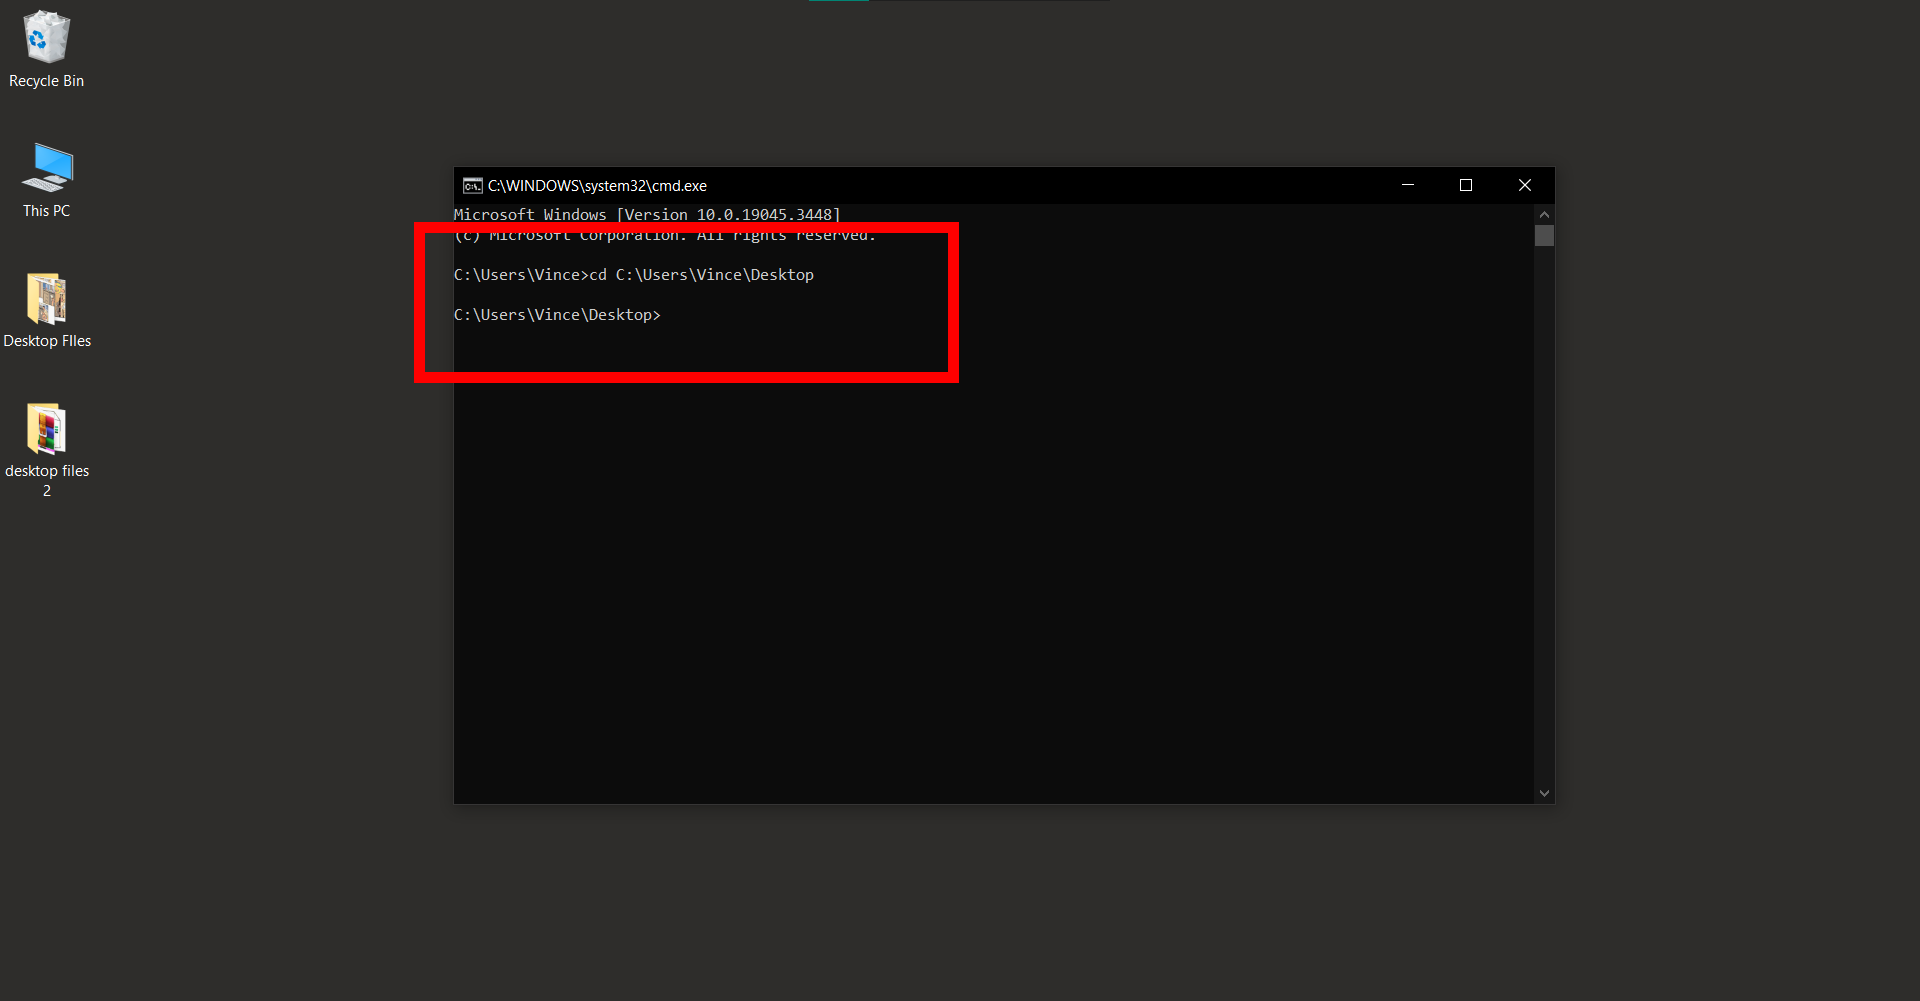Click the Desktop FIles folder thumbnail image

[x=46, y=298]
